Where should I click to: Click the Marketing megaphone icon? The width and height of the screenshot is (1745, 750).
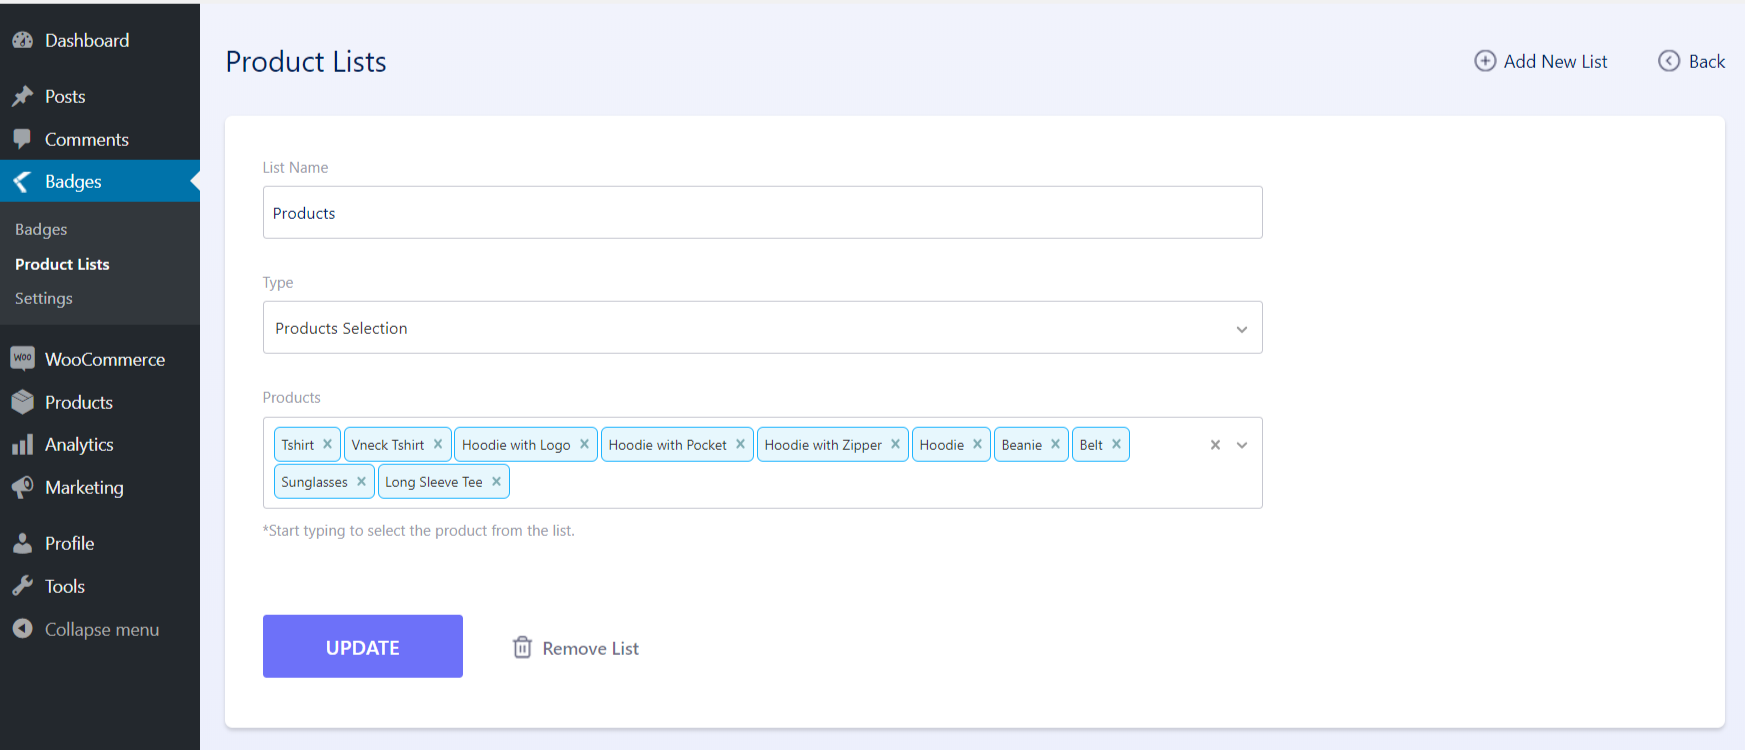pos(22,487)
